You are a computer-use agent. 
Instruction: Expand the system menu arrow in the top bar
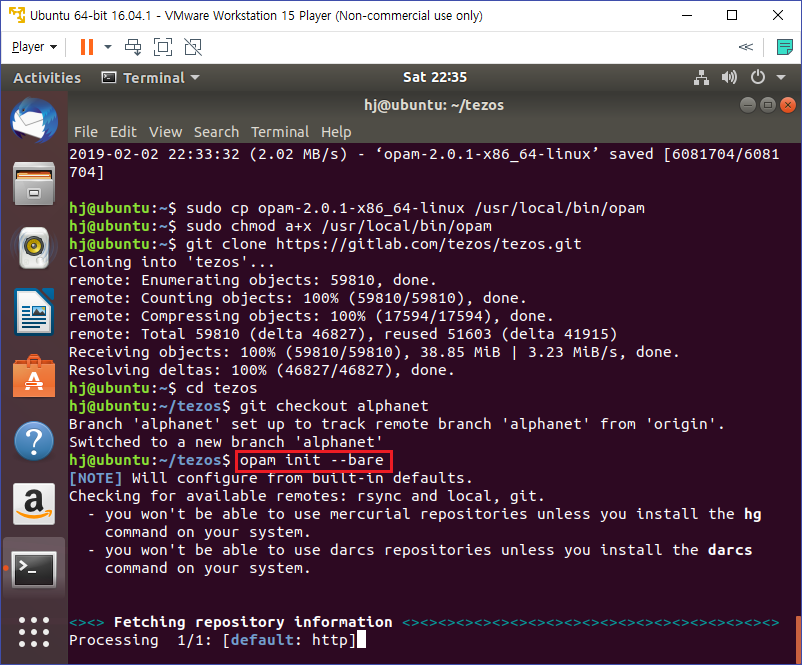(781, 78)
